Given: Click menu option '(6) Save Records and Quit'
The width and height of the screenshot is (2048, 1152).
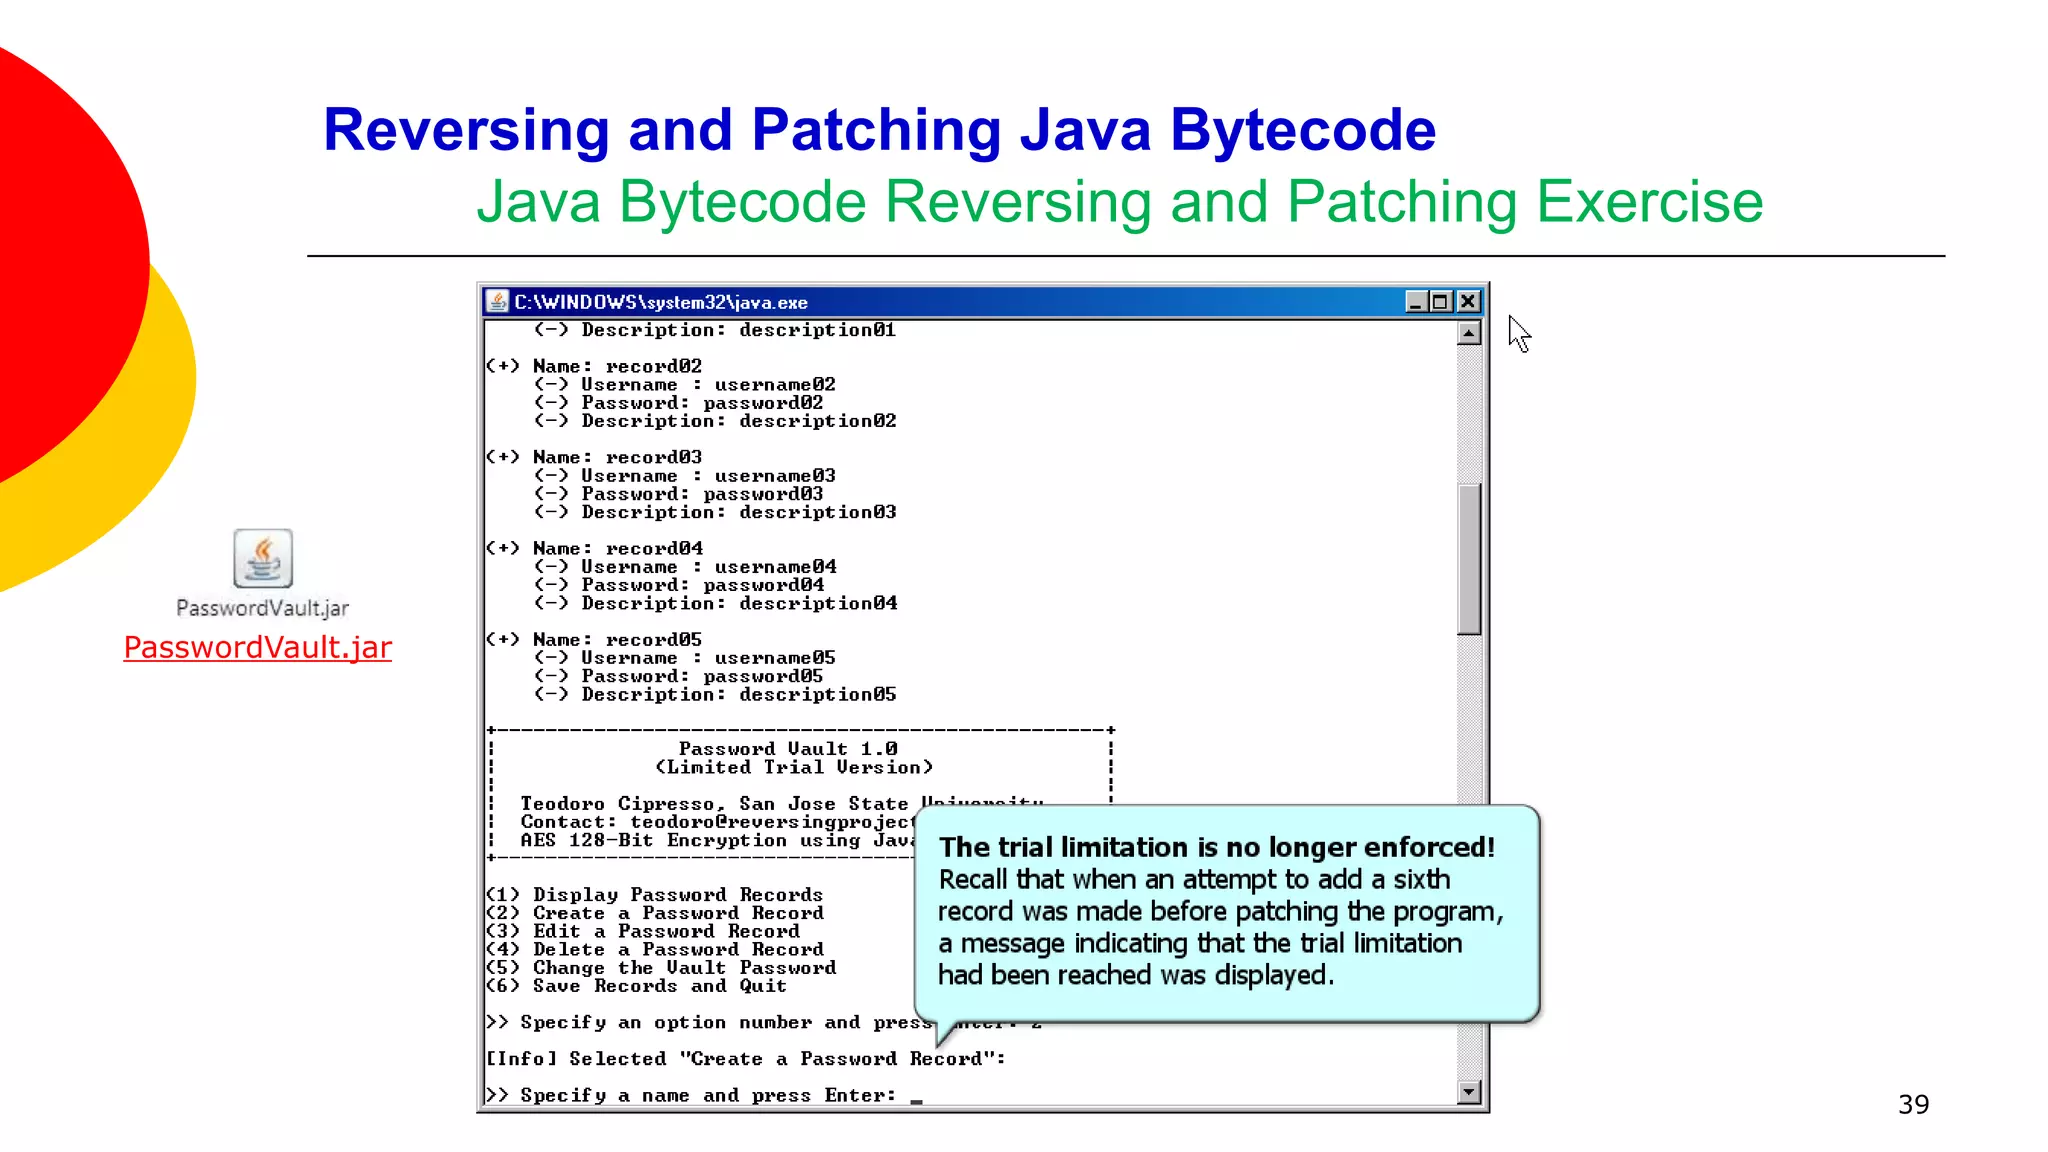Looking at the screenshot, I should pyautogui.click(x=636, y=986).
